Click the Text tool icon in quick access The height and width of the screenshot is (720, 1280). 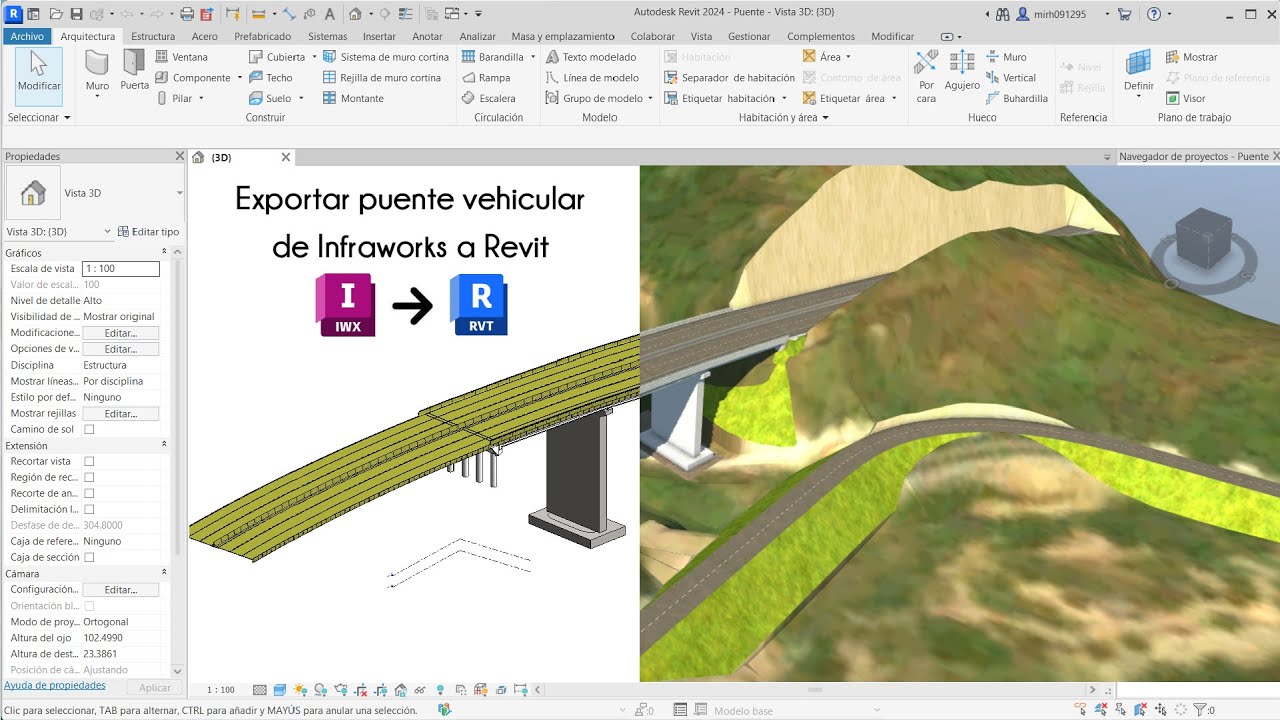point(329,14)
